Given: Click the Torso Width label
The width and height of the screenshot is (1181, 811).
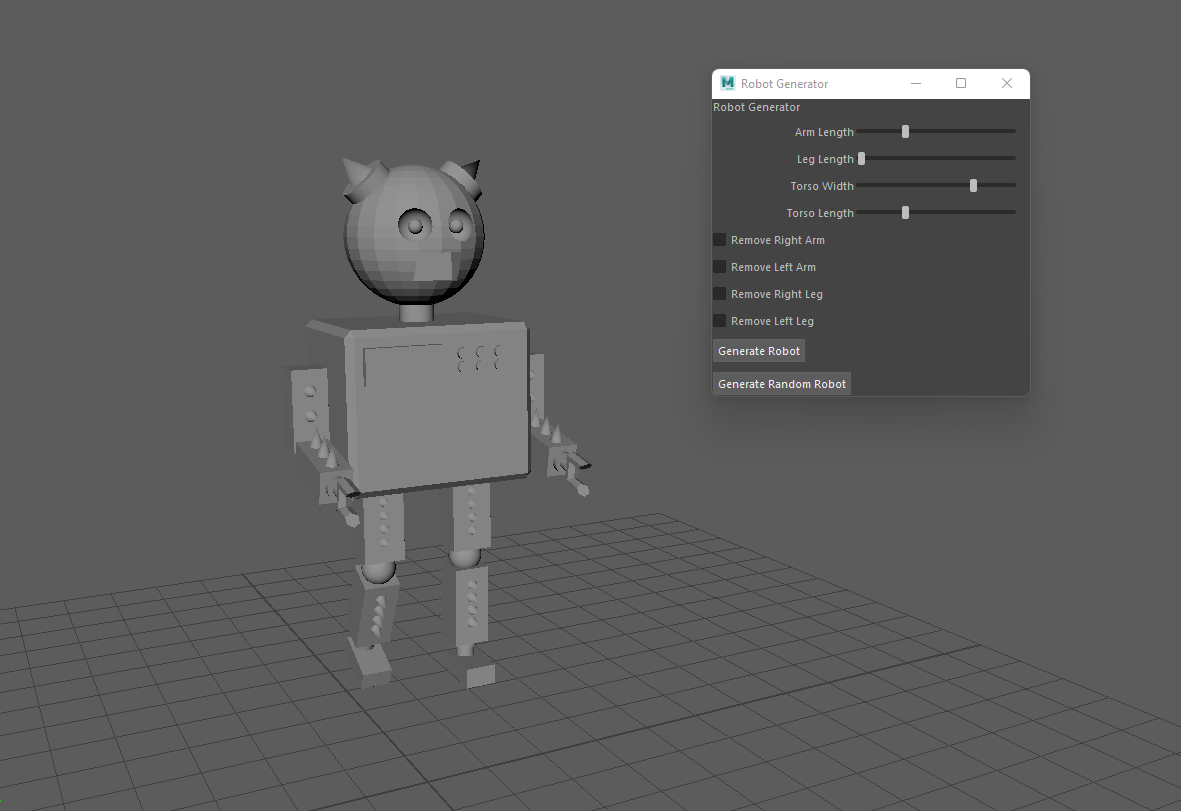Looking at the screenshot, I should [x=822, y=186].
